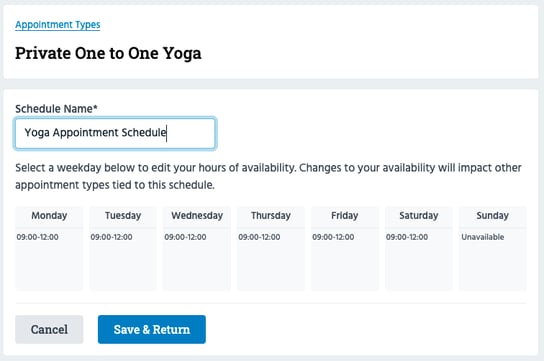Select the Friday day header
544x361 pixels.
click(345, 216)
